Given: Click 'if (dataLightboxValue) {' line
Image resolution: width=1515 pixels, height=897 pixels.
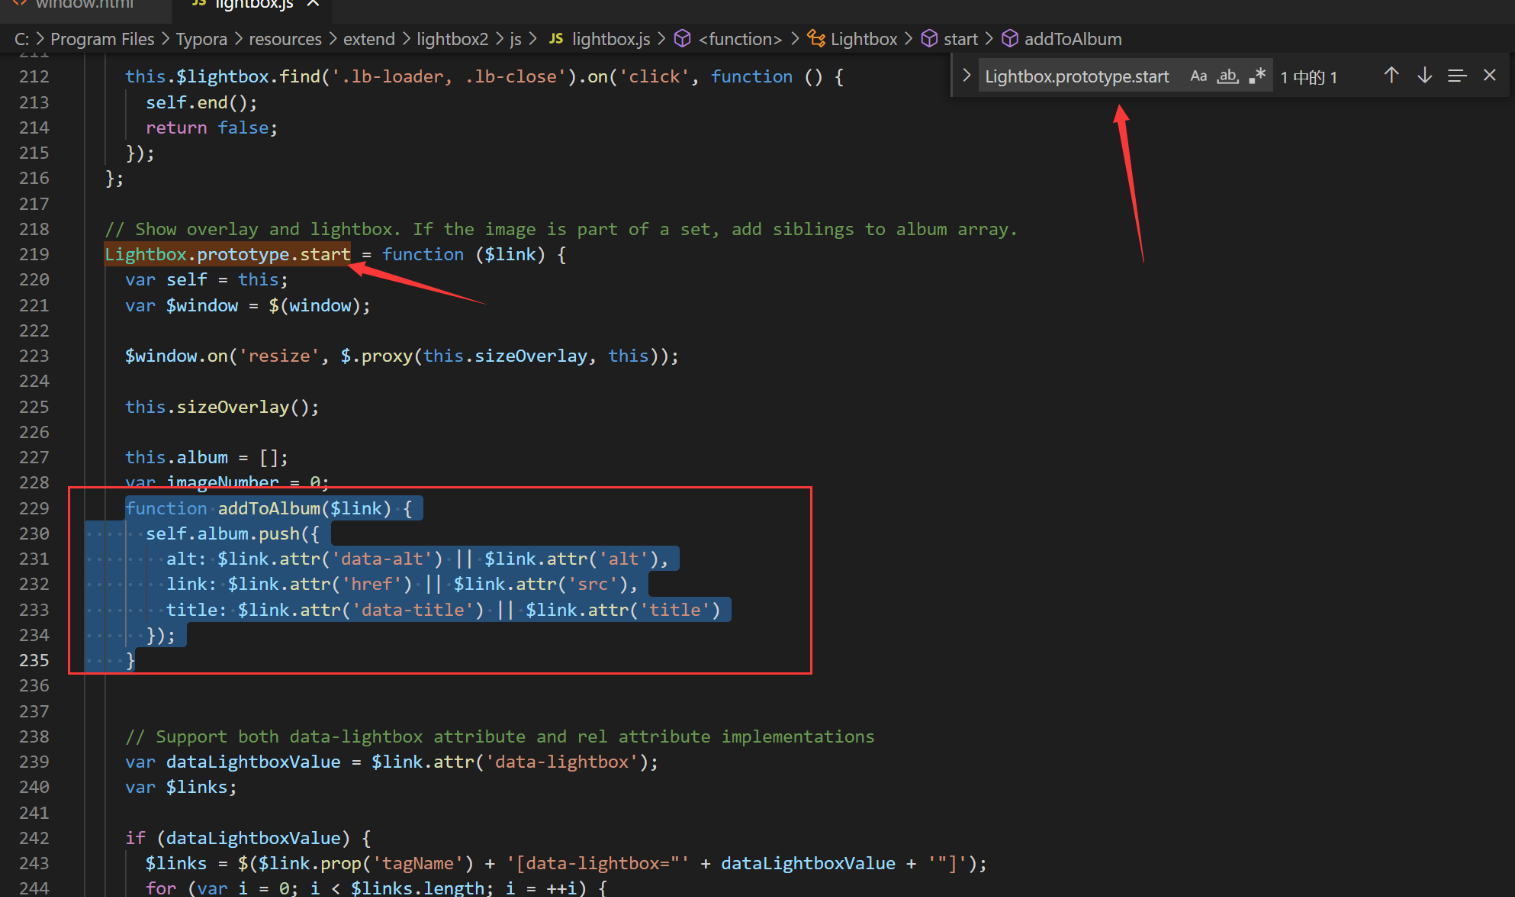Looking at the screenshot, I should coord(248,838).
